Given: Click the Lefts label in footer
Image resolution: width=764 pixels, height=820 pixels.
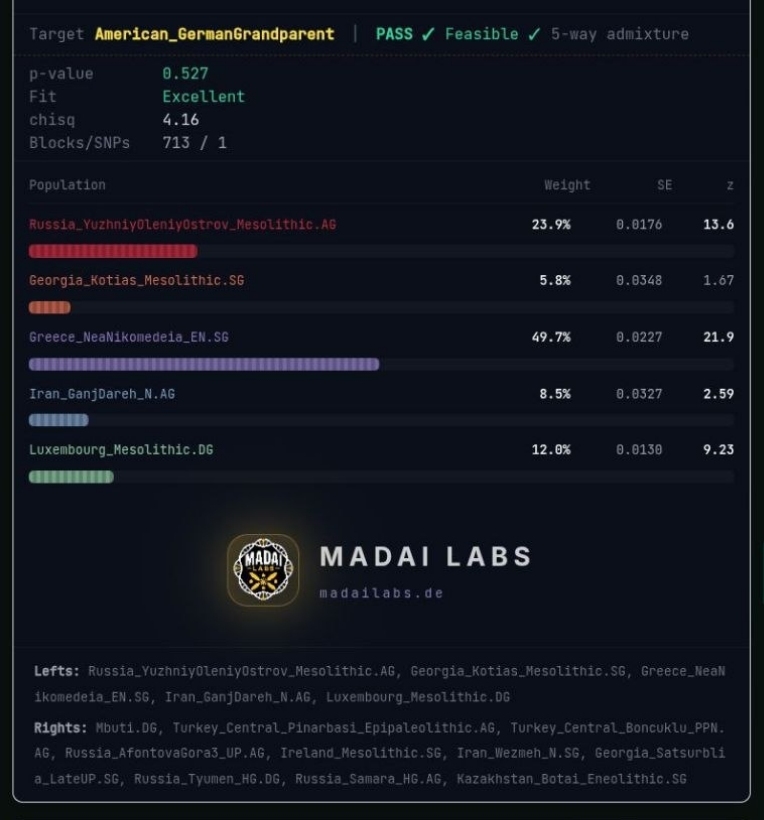Looking at the screenshot, I should tap(56, 671).
